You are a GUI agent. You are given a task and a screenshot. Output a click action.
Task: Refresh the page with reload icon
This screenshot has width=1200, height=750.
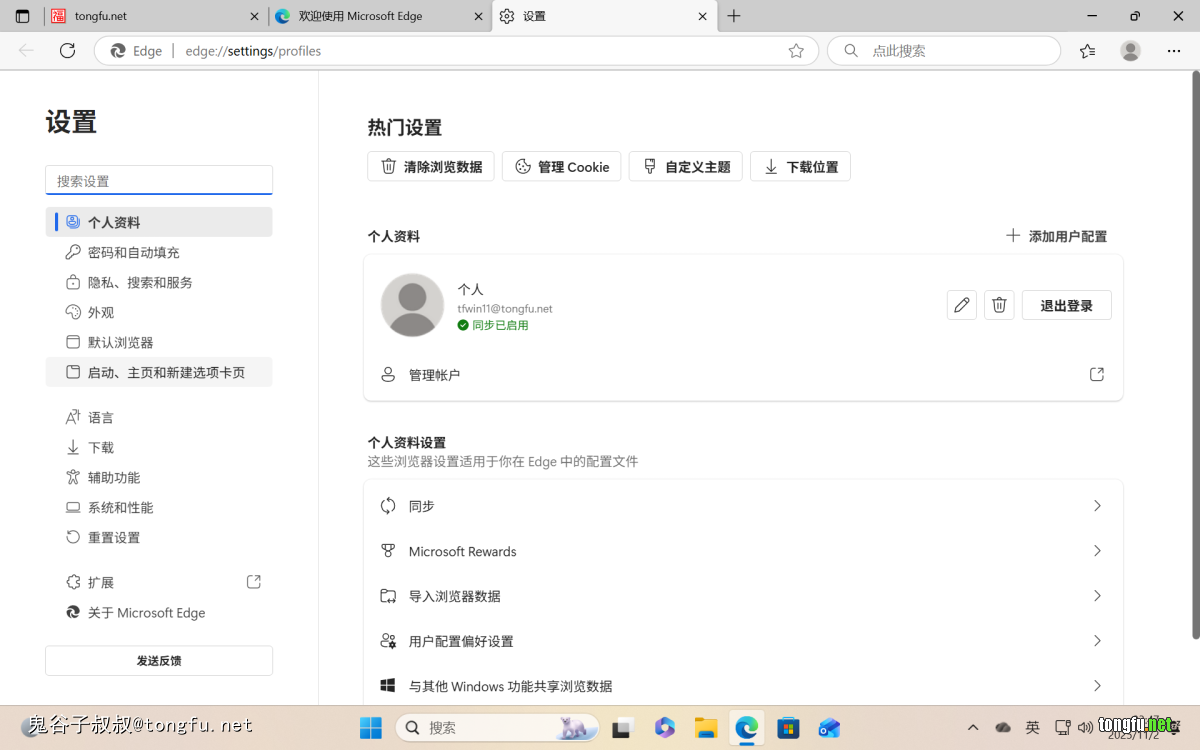67,51
